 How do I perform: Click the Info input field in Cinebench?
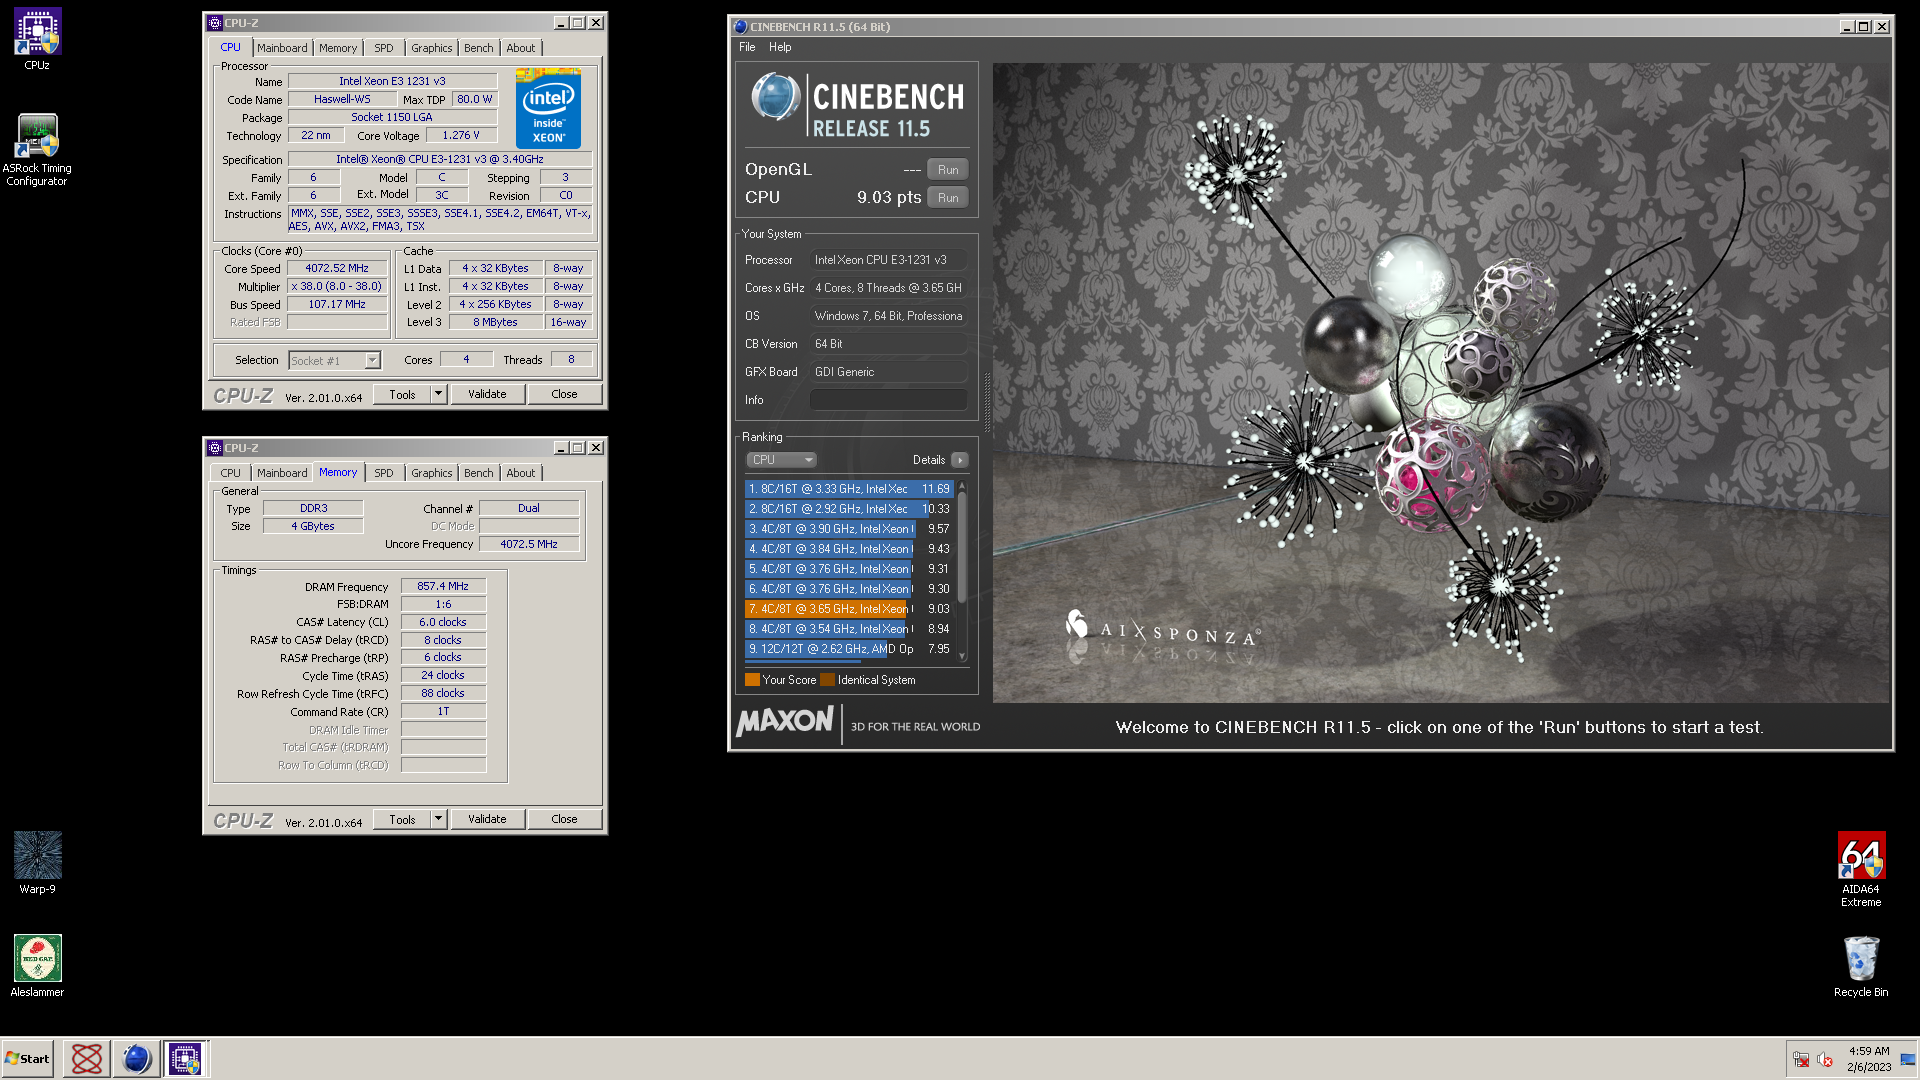pyautogui.click(x=888, y=400)
